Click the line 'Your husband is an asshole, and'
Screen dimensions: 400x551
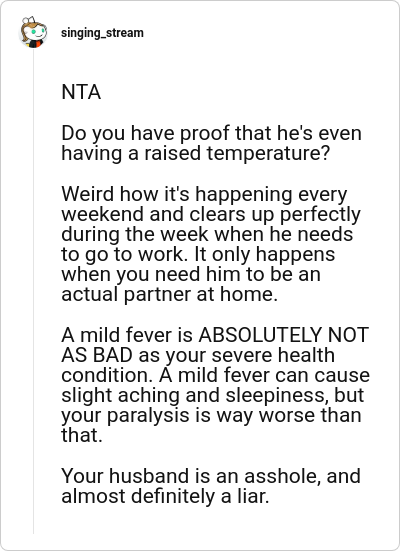coord(211,476)
